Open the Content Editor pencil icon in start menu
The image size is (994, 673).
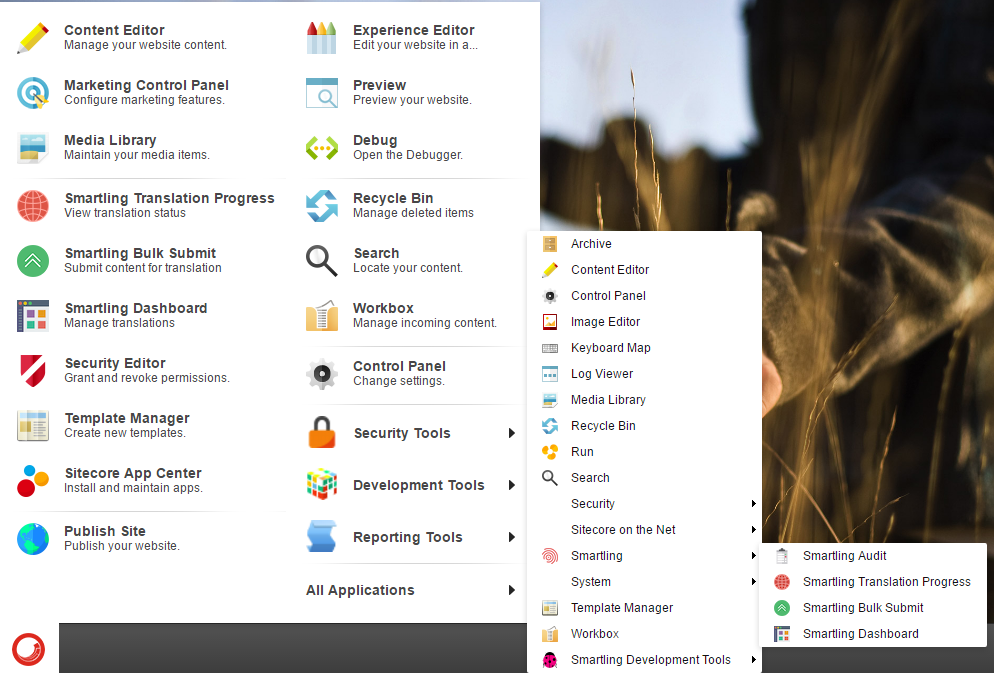coord(33,37)
